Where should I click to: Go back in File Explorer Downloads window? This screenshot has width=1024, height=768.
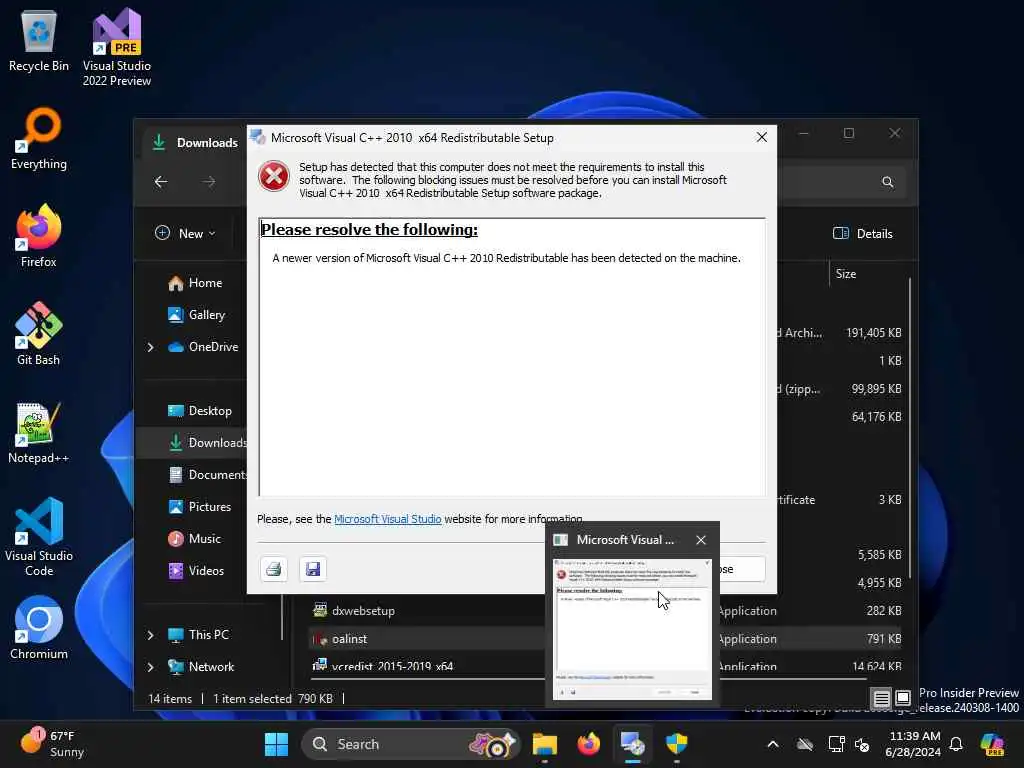pos(161,182)
